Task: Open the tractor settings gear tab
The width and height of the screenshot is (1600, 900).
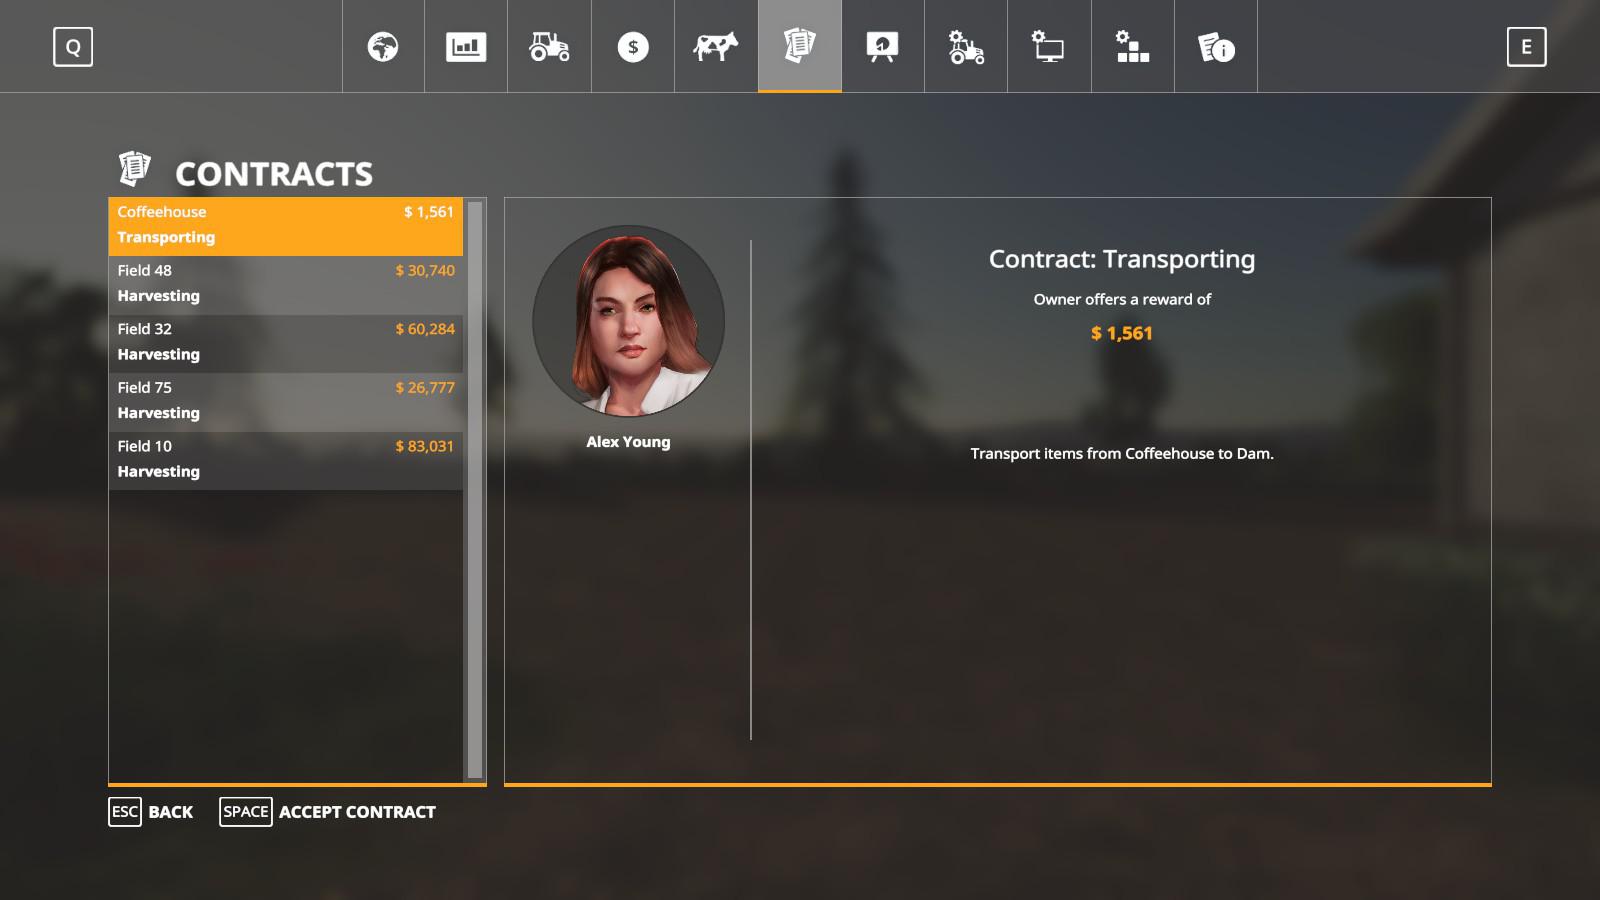Action: pyautogui.click(x=966, y=47)
